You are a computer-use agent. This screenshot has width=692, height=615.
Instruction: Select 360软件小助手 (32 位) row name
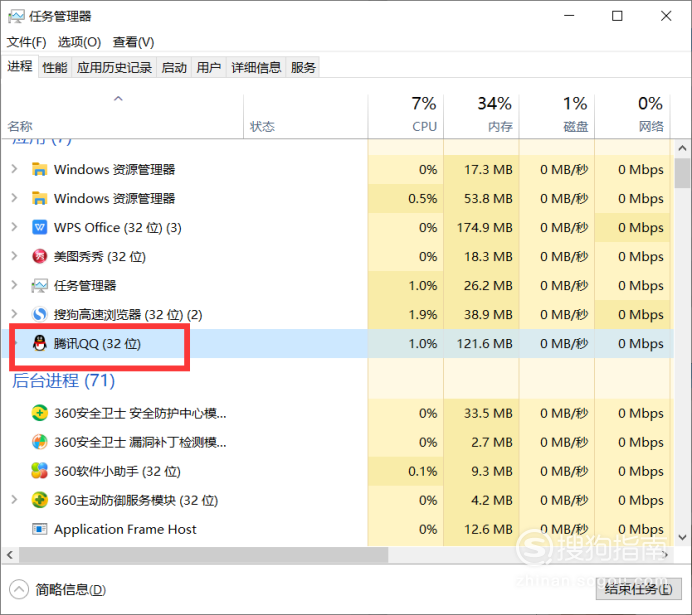[117, 472]
